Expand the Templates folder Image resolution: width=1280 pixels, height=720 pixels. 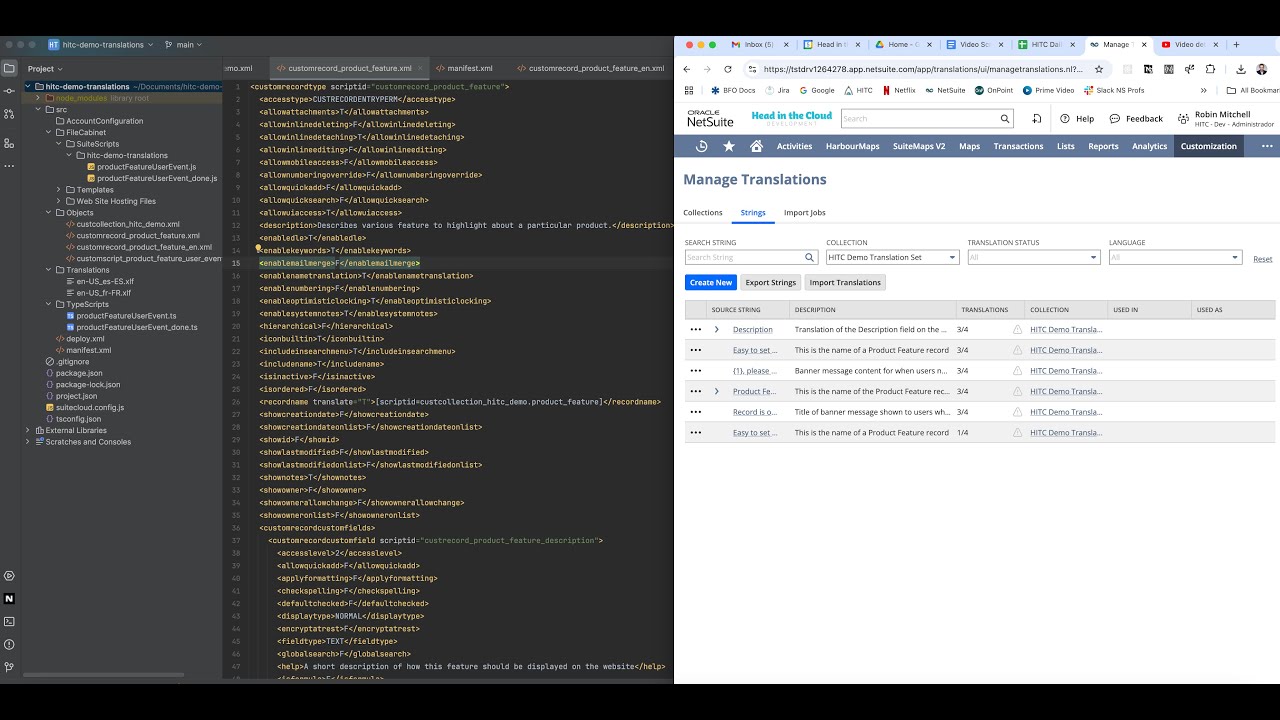(58, 190)
